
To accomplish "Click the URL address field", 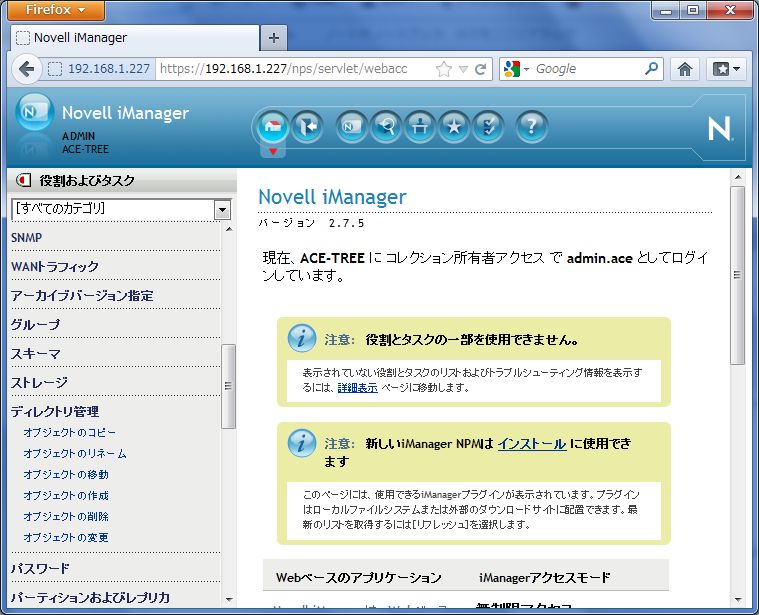I will click(x=295, y=69).
